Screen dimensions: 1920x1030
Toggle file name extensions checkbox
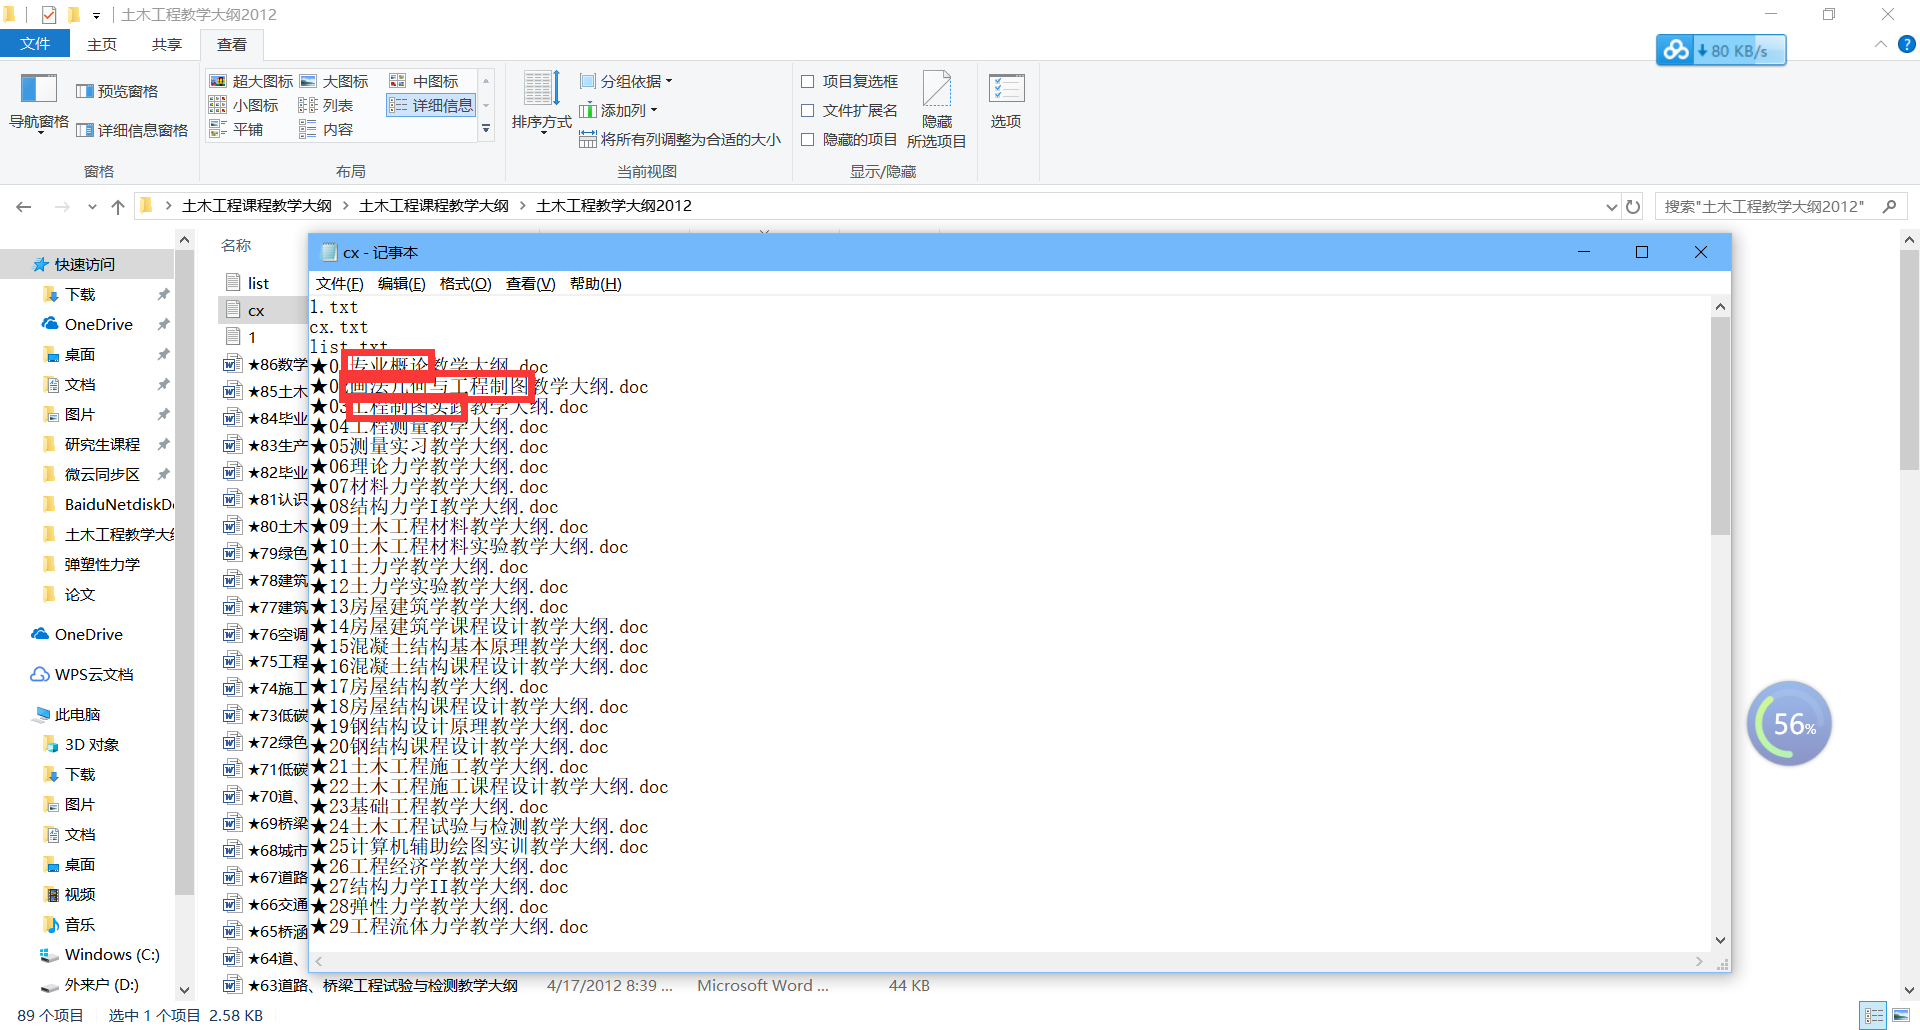click(808, 111)
